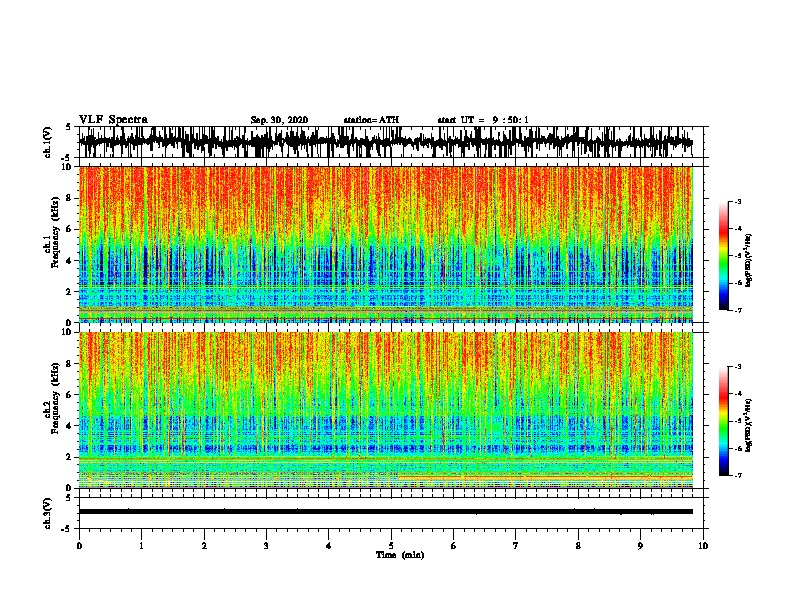Click the 'Time (min)' axis label
This screenshot has height=612, width=792.
[x=400, y=555]
